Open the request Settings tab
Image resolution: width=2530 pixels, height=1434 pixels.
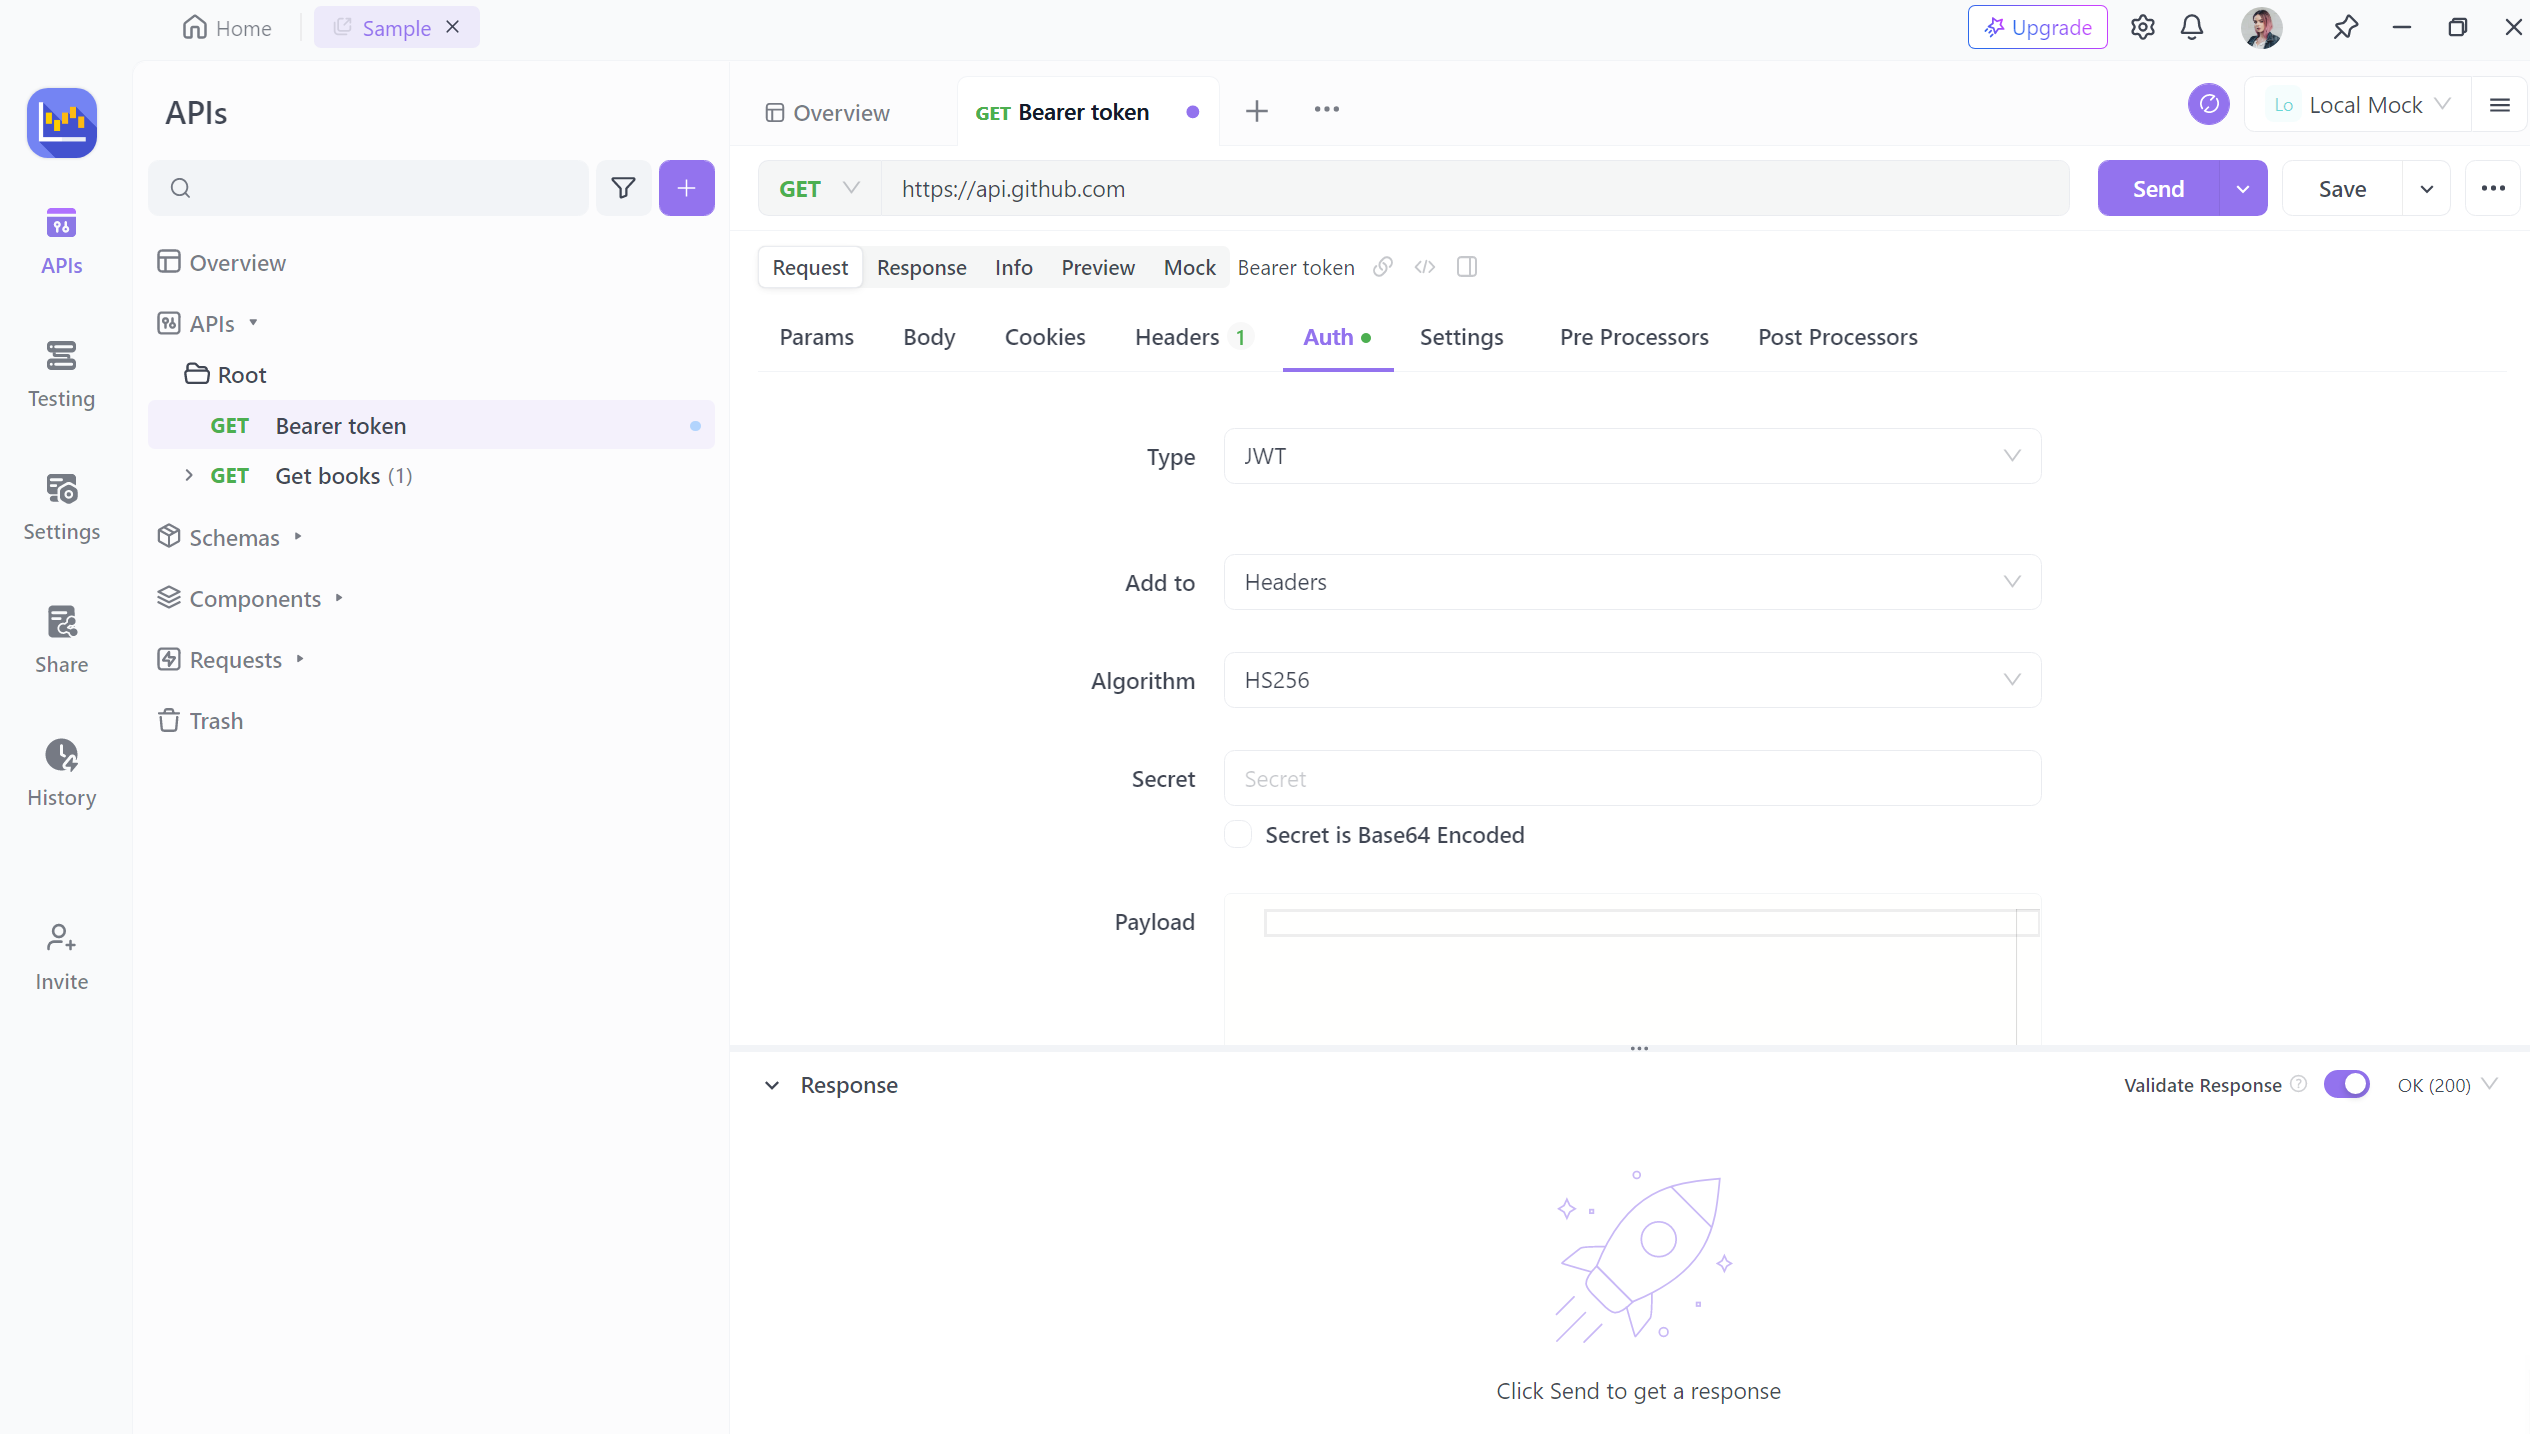1461,337
